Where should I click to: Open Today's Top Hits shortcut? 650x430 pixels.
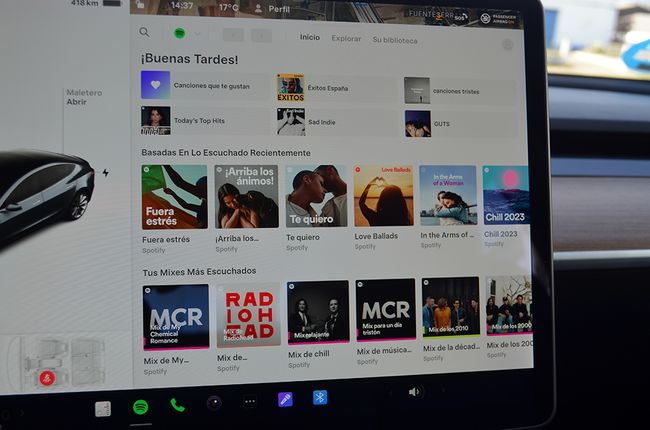205,121
